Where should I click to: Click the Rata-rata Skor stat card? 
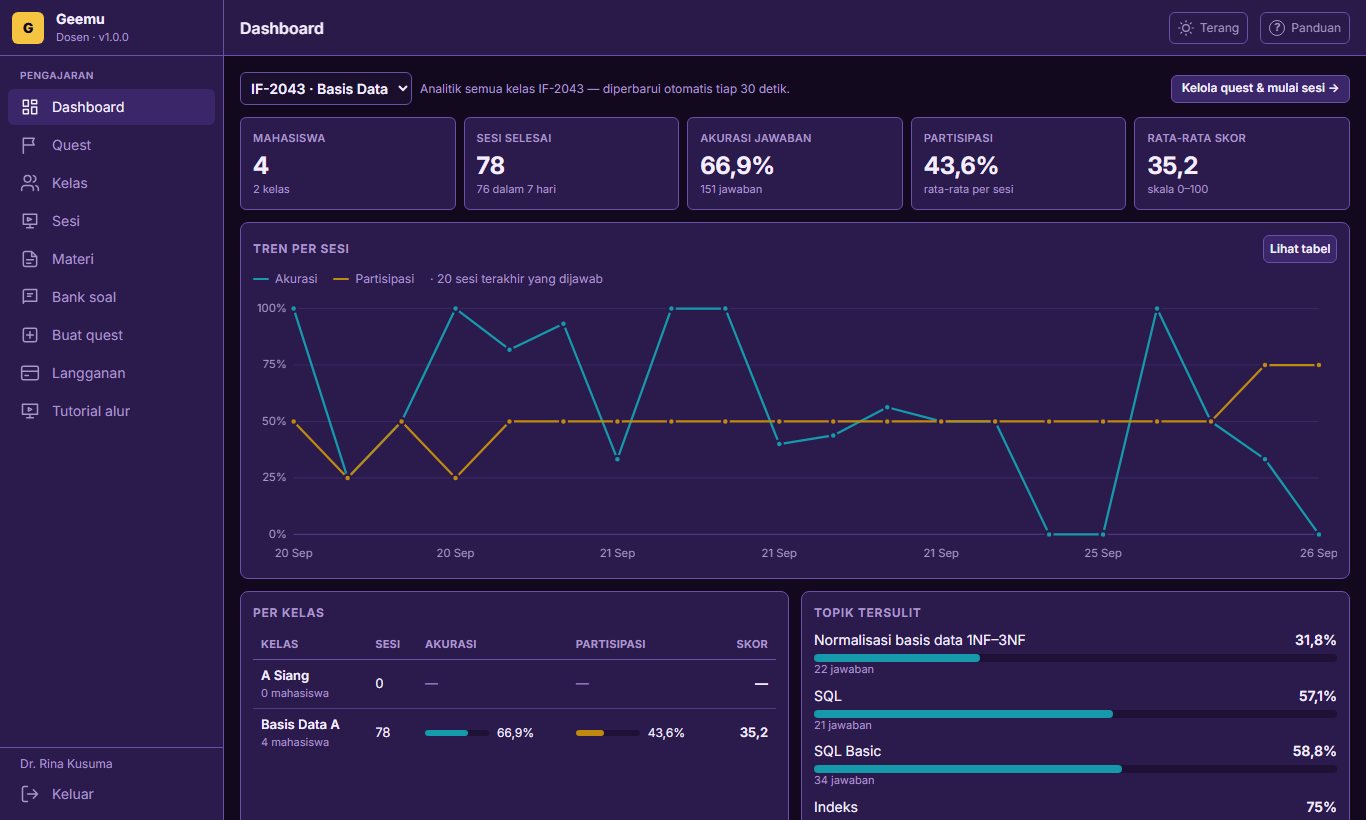[1242, 164]
